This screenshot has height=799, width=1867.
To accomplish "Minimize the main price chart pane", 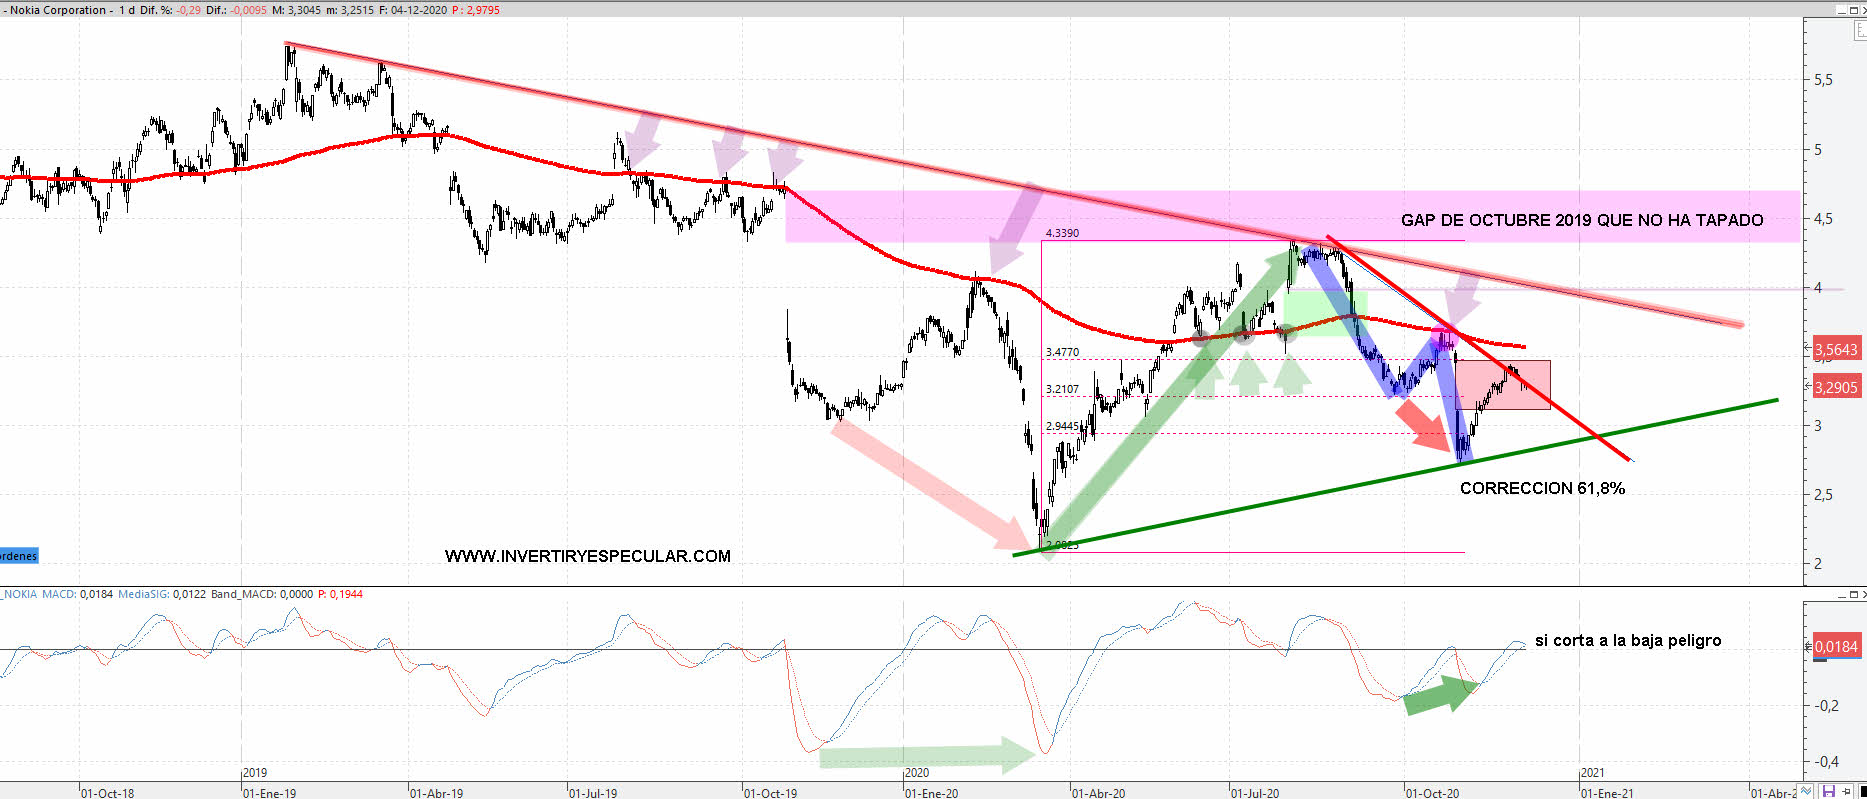I will (x=1841, y=9).
